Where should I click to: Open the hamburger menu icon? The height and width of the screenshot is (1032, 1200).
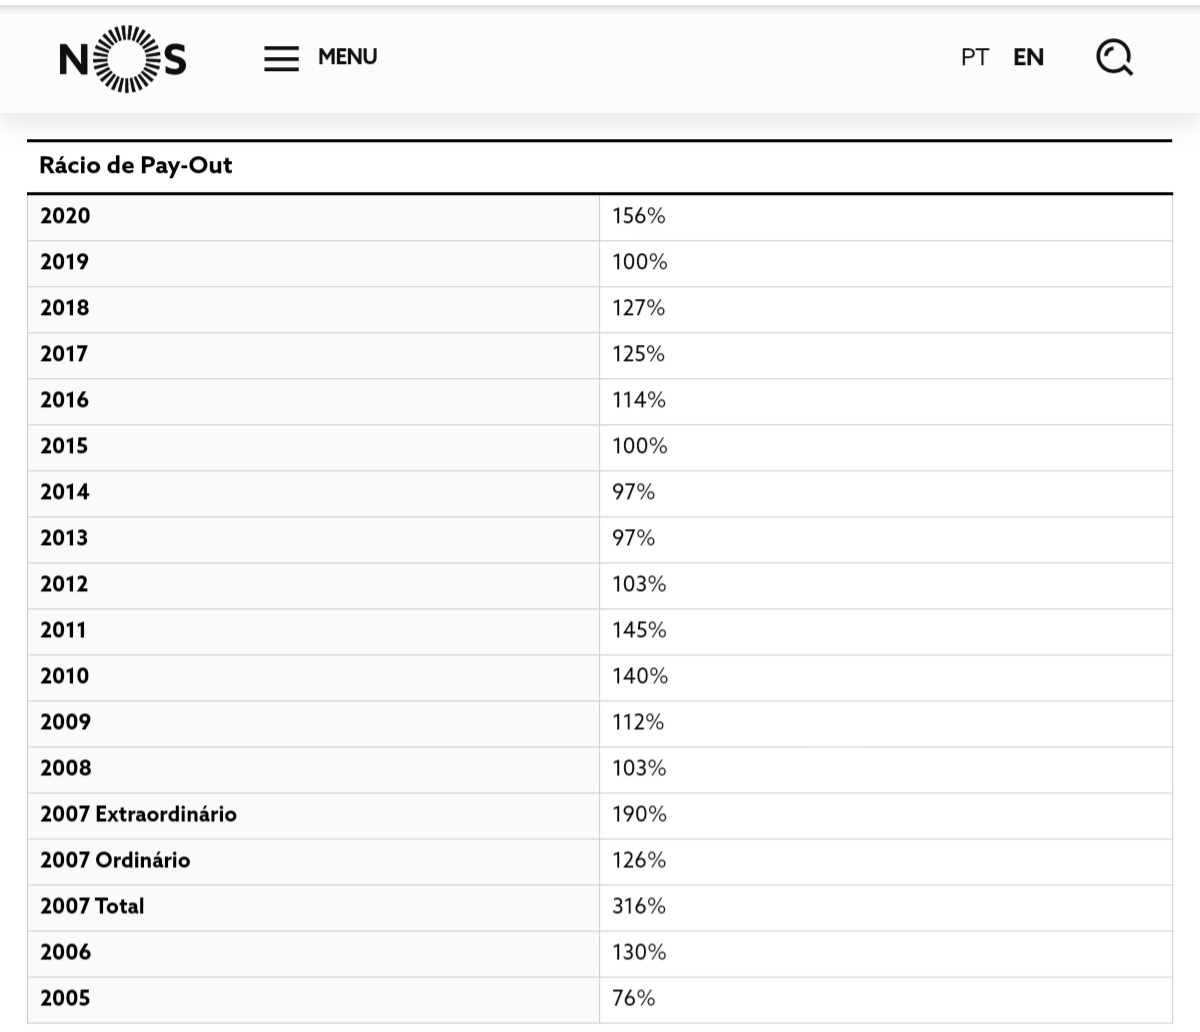(x=281, y=58)
